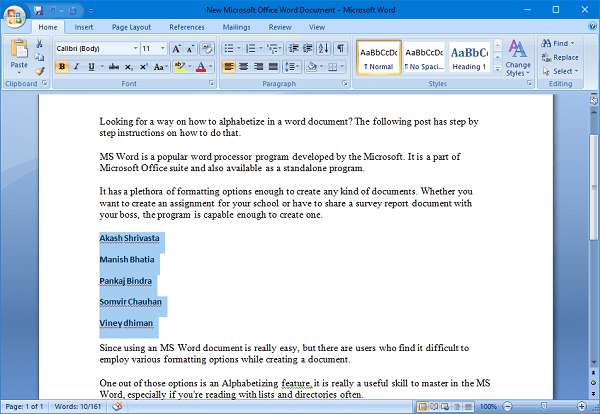Click the Copy icon in Clipboard group
The width and height of the screenshot is (600, 414).
pyautogui.click(x=39, y=57)
